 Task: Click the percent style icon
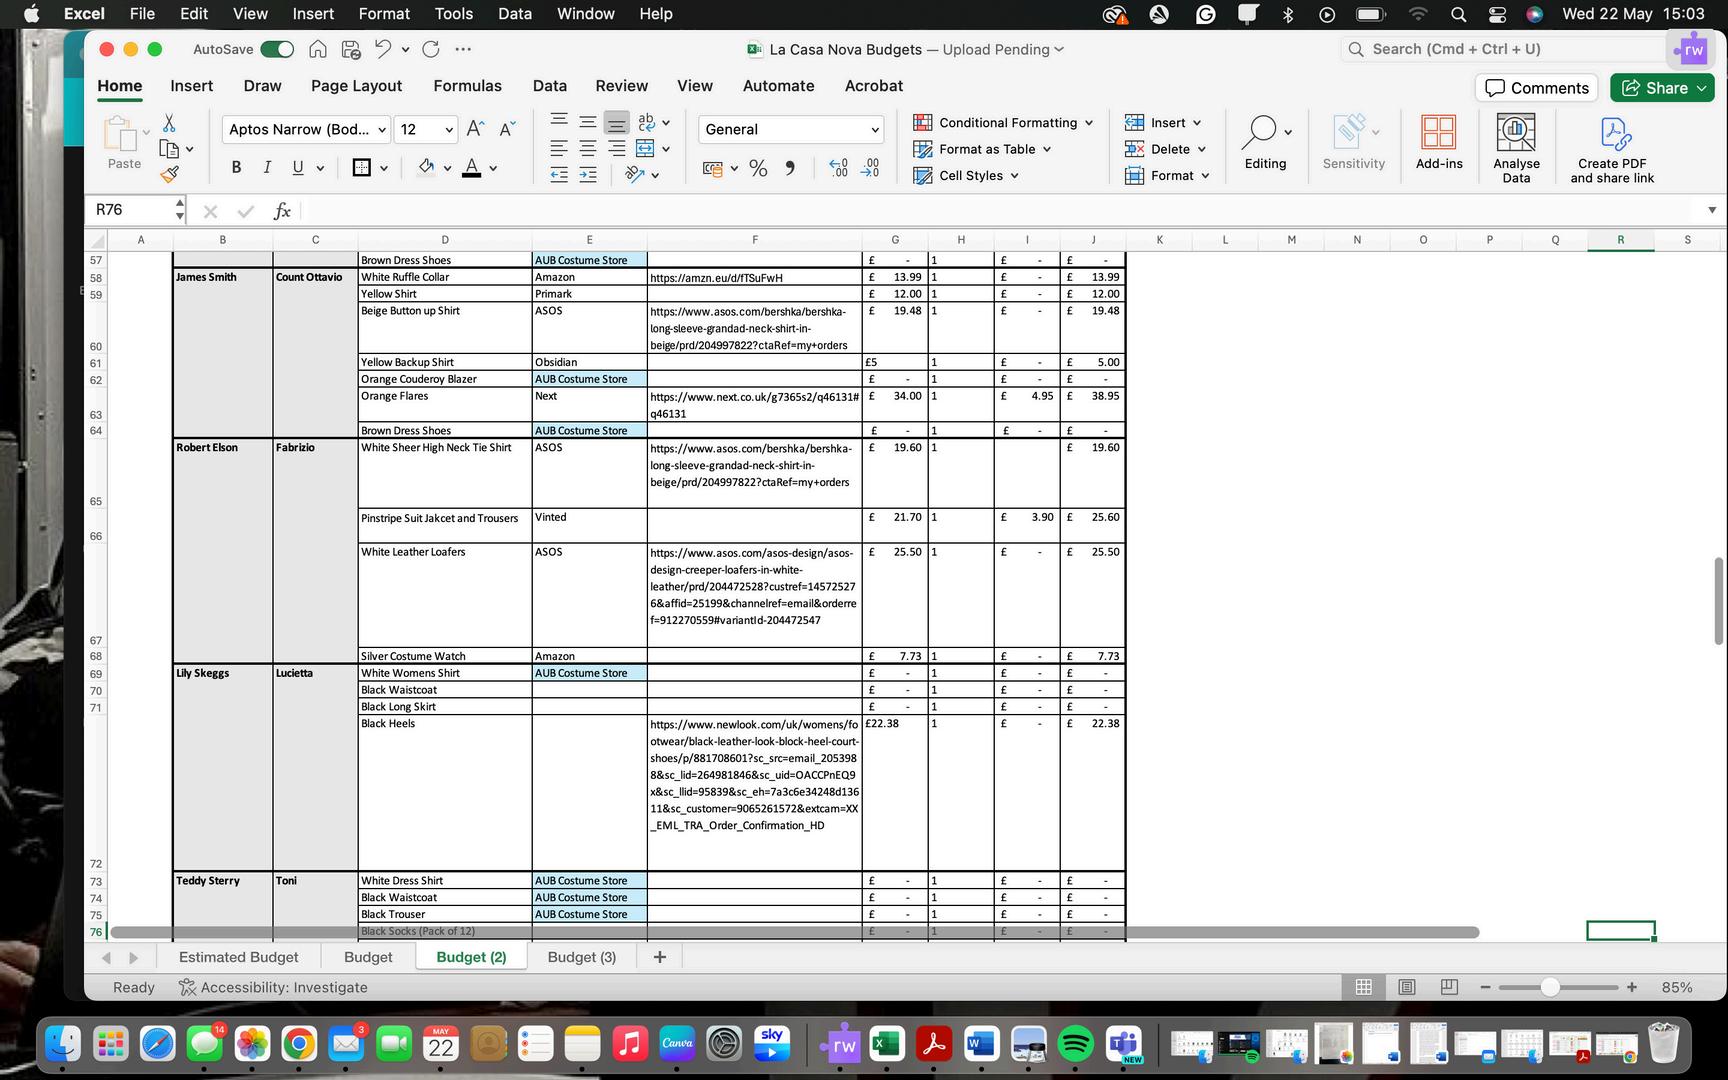758,168
